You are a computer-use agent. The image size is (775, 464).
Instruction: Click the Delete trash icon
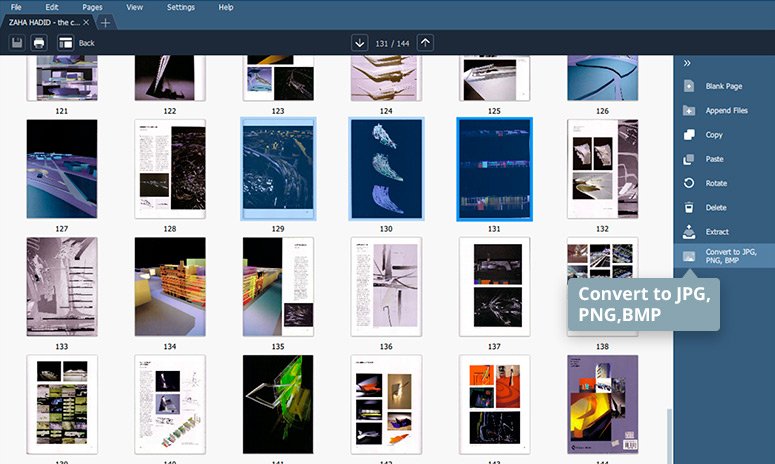pyautogui.click(x=689, y=207)
